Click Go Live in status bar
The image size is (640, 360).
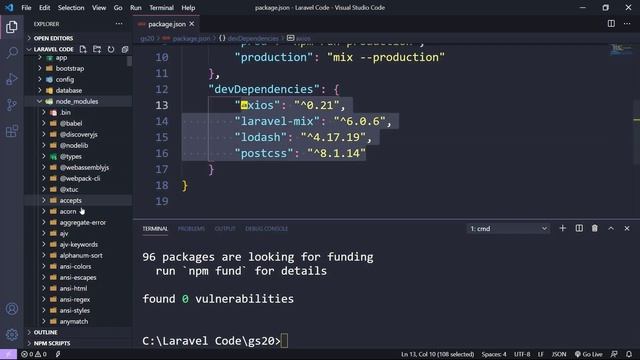(x=588, y=354)
